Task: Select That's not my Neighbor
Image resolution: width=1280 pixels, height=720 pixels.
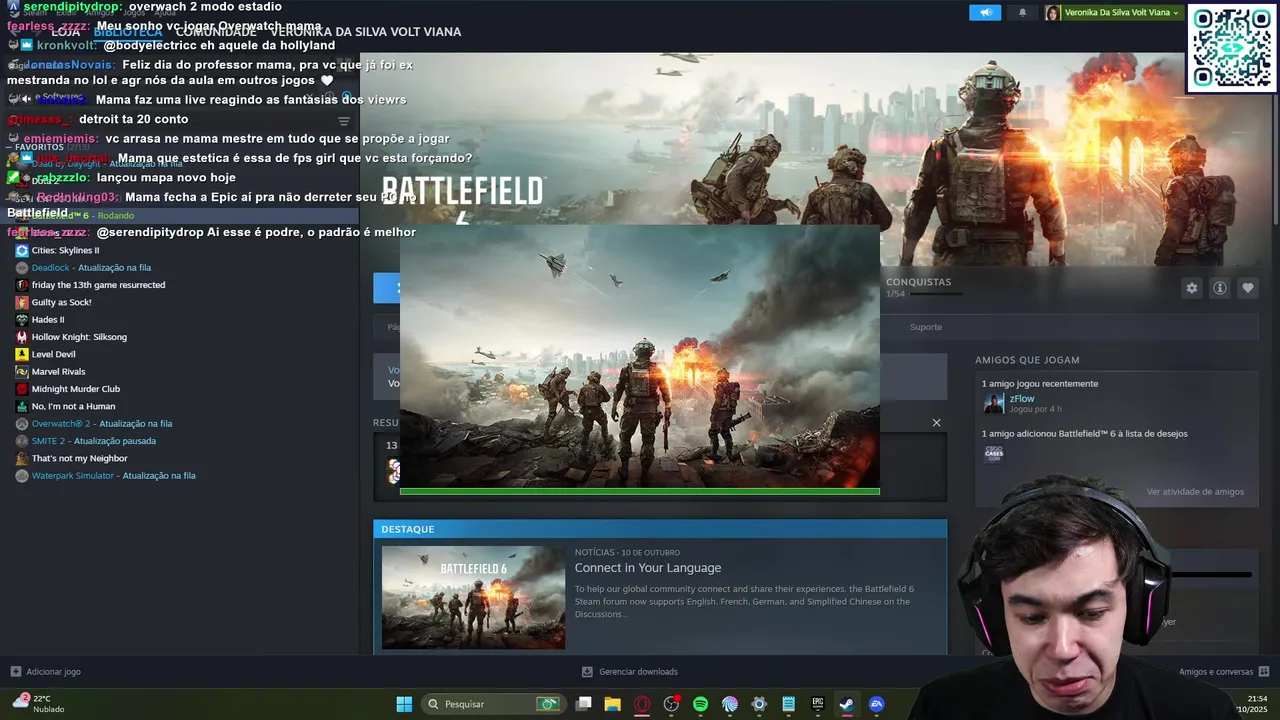Action: click(79, 458)
